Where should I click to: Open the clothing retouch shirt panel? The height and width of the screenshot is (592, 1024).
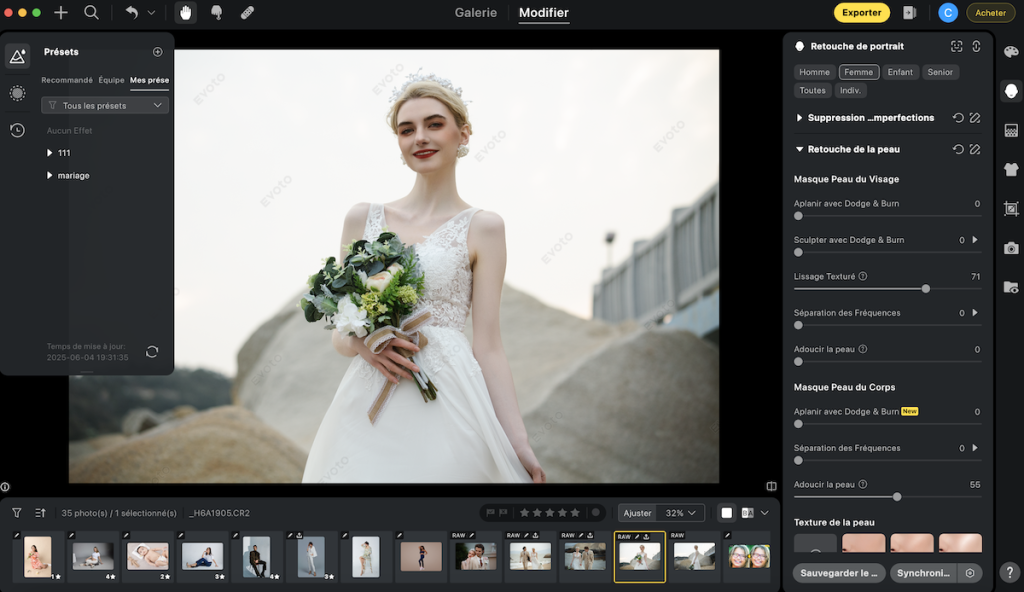tap(1011, 170)
